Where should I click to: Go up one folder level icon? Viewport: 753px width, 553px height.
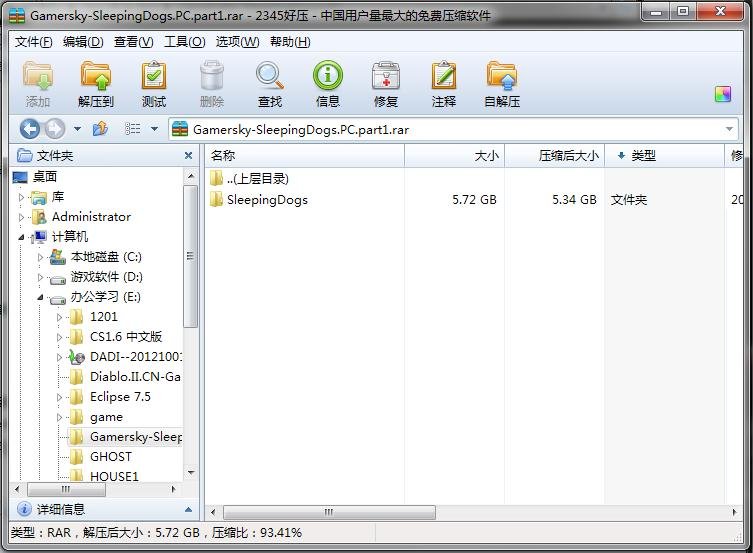[100, 129]
